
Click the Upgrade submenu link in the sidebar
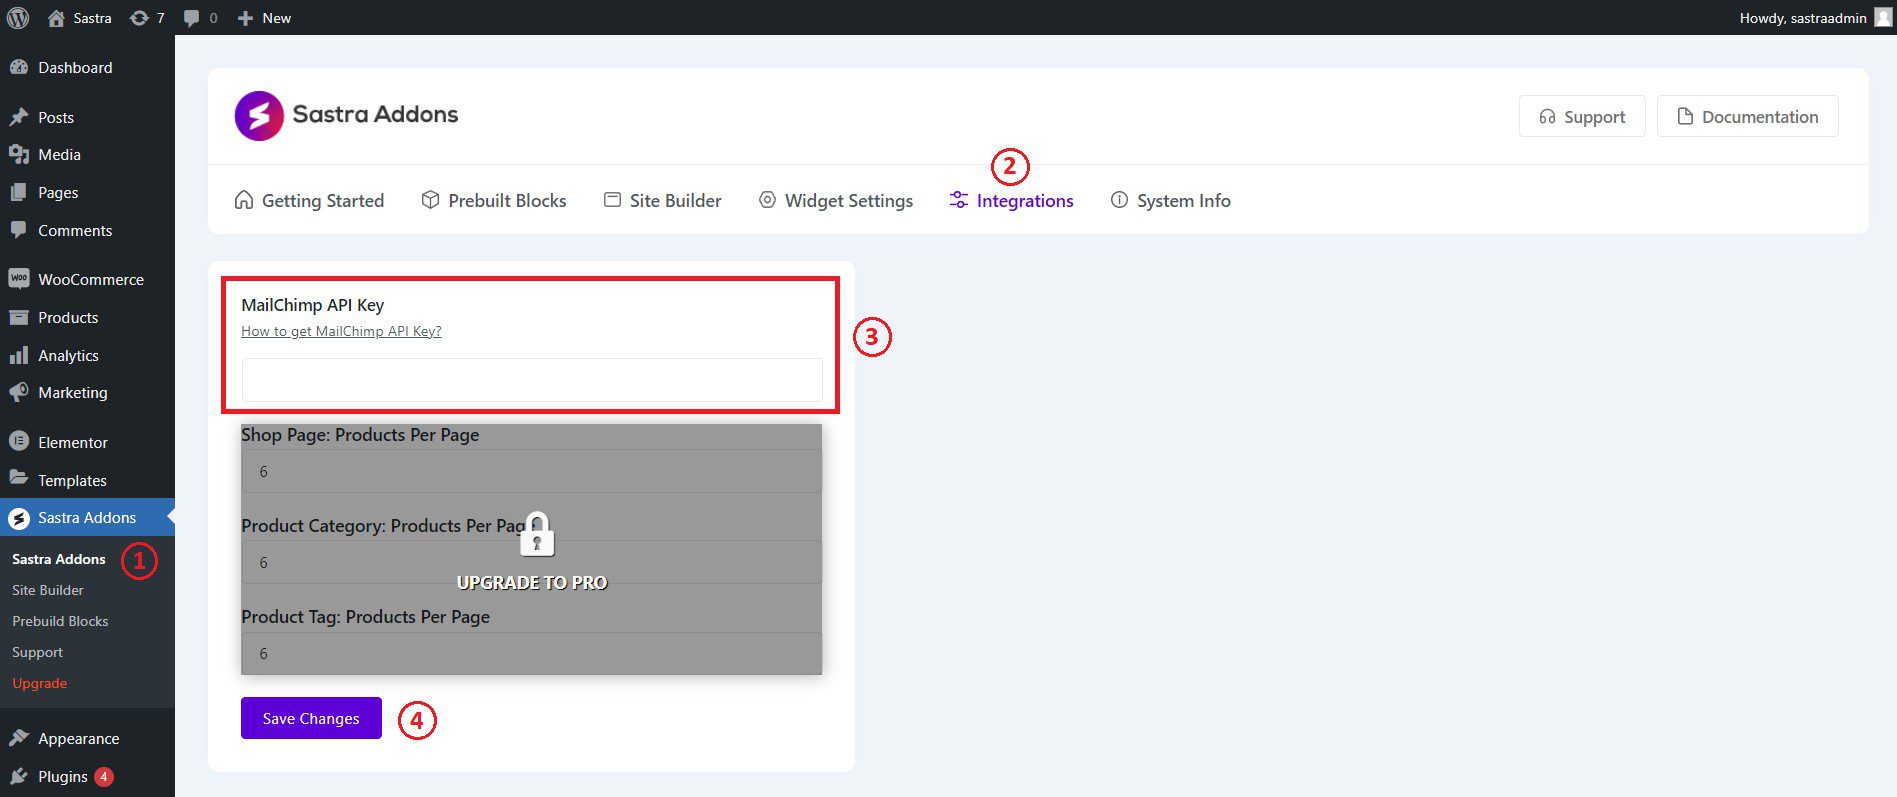(40, 683)
